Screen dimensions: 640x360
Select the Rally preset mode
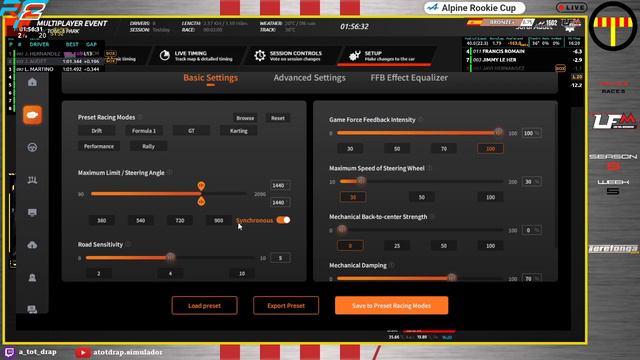[x=149, y=146]
